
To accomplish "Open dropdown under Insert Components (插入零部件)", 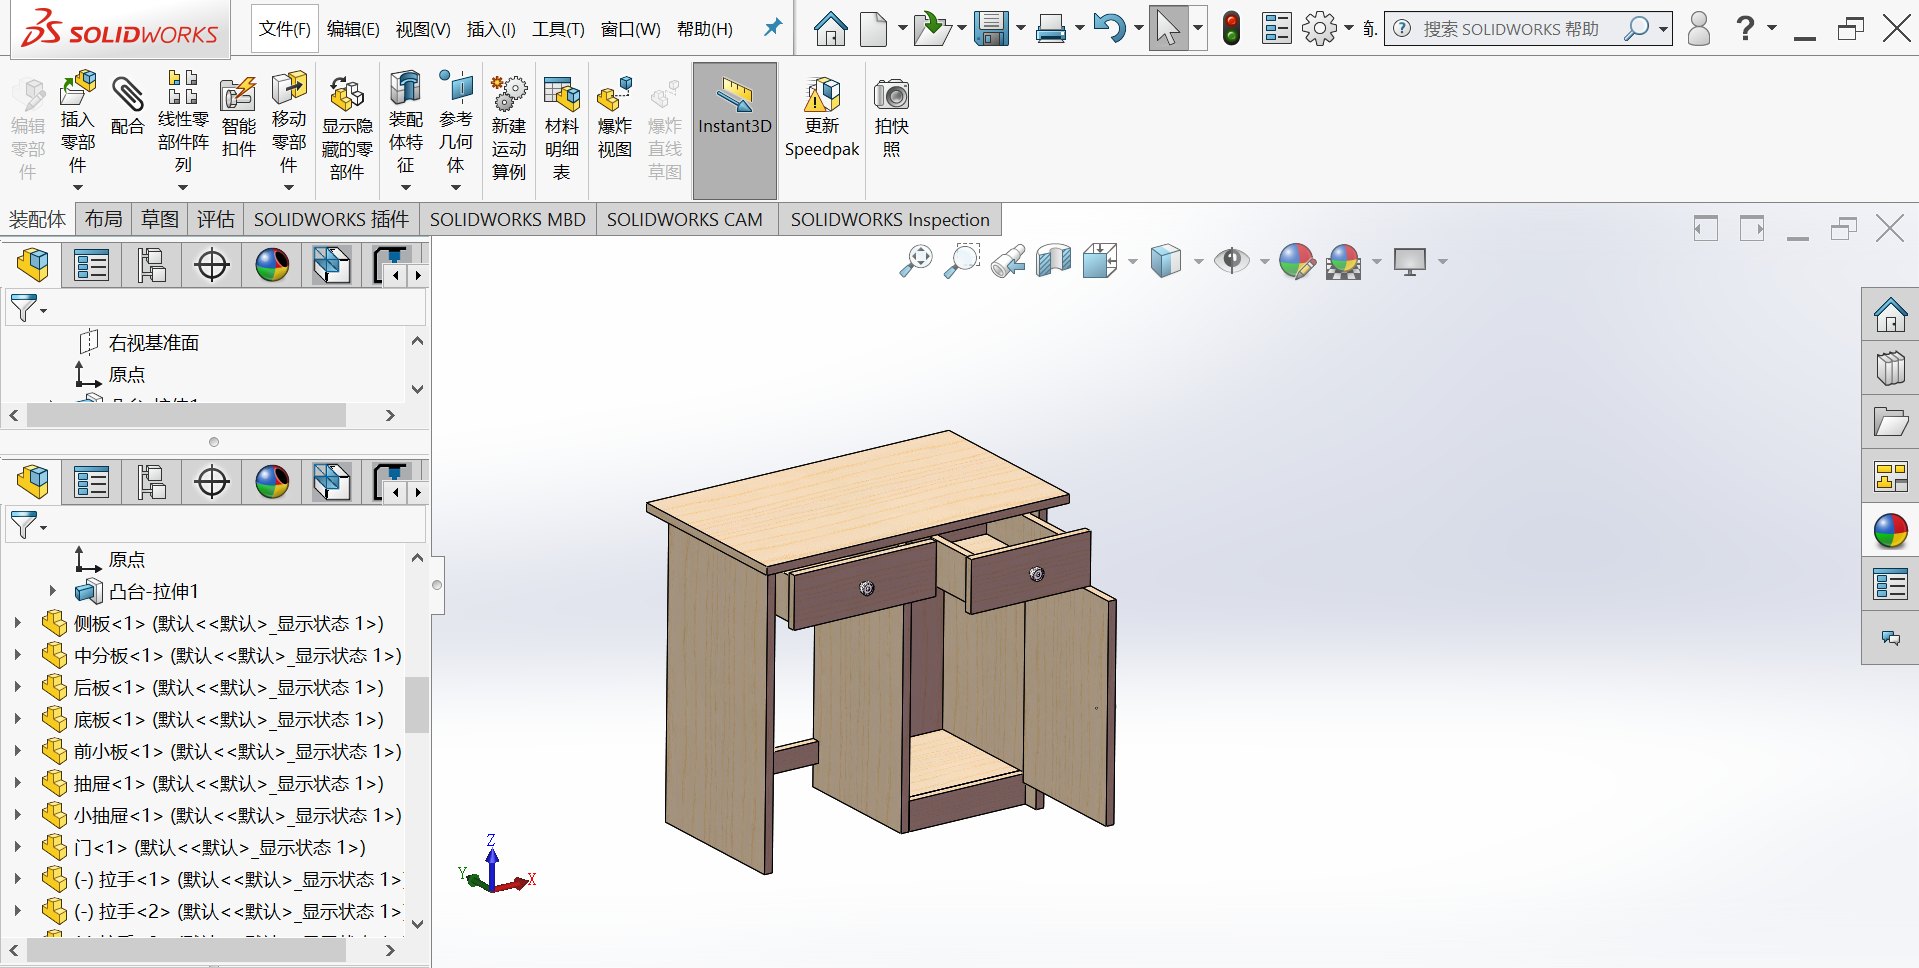I will coord(78,187).
